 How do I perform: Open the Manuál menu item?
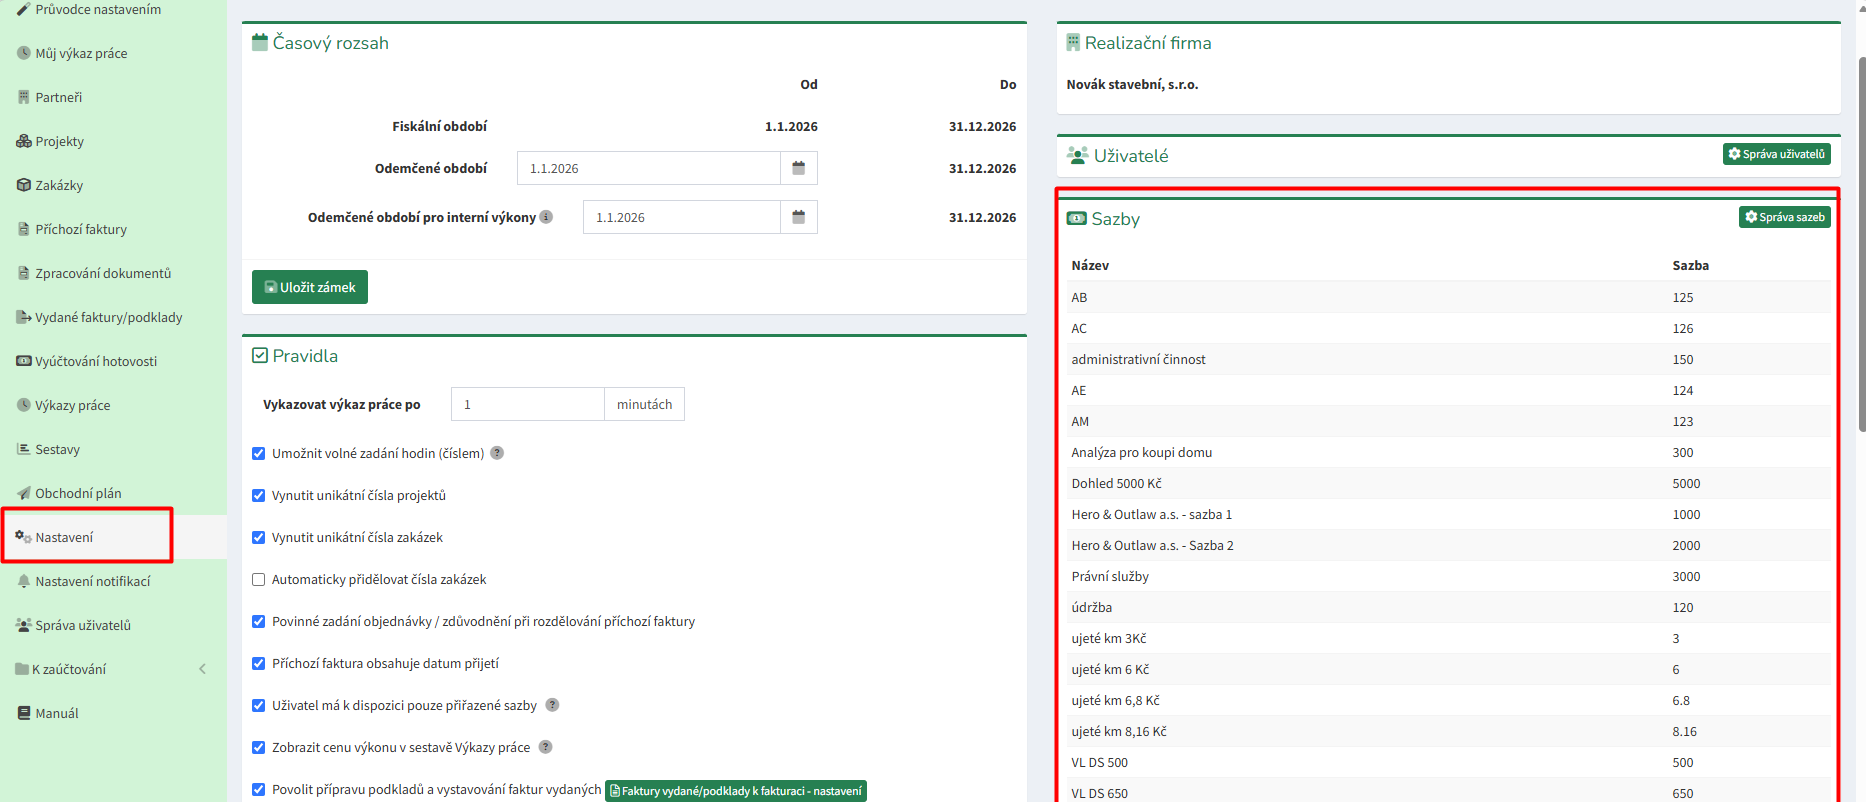pos(114,713)
